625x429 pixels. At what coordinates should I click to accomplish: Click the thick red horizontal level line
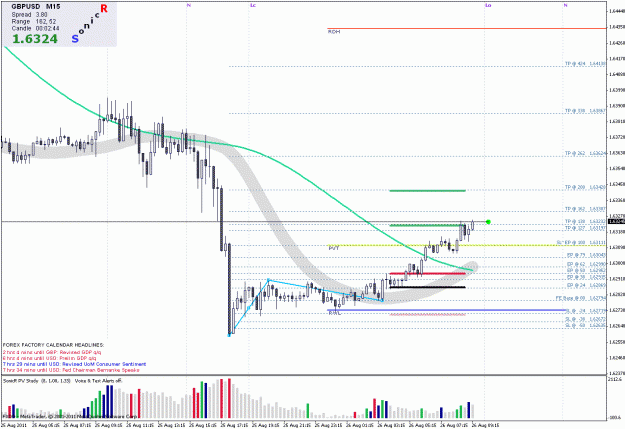[x=427, y=274]
